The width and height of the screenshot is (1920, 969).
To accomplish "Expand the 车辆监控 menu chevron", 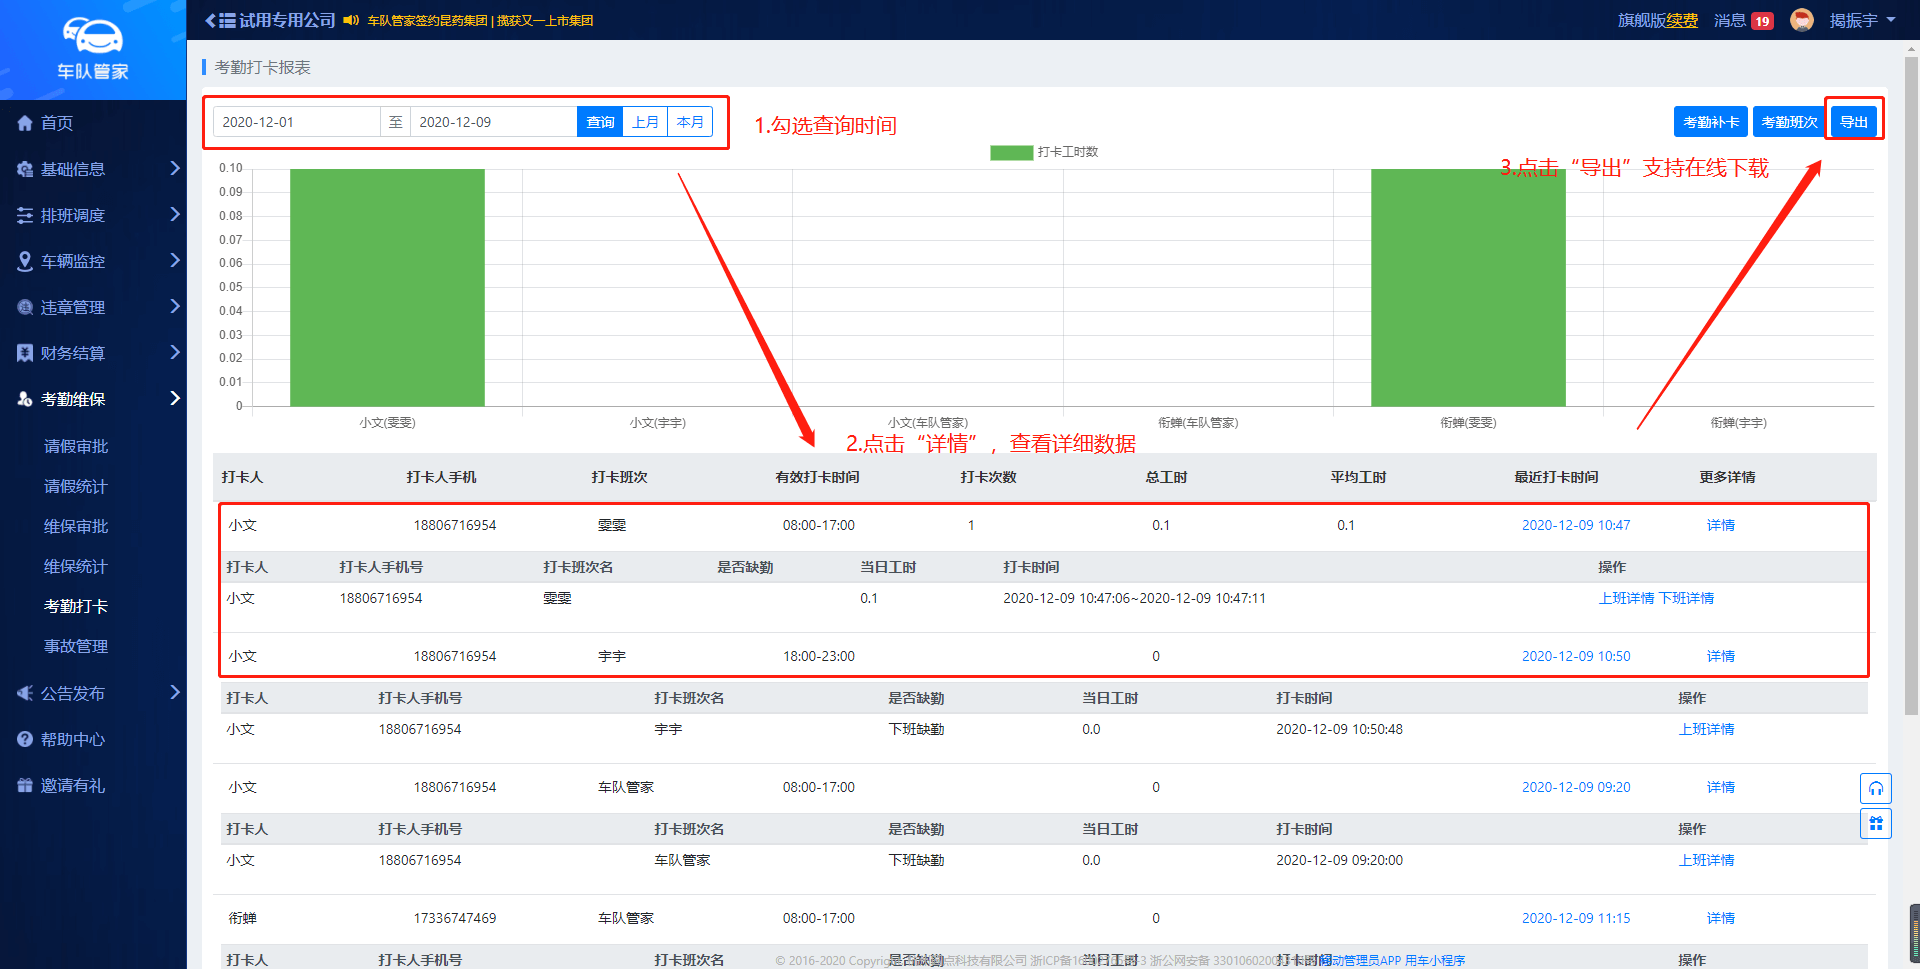I will pyautogui.click(x=175, y=260).
